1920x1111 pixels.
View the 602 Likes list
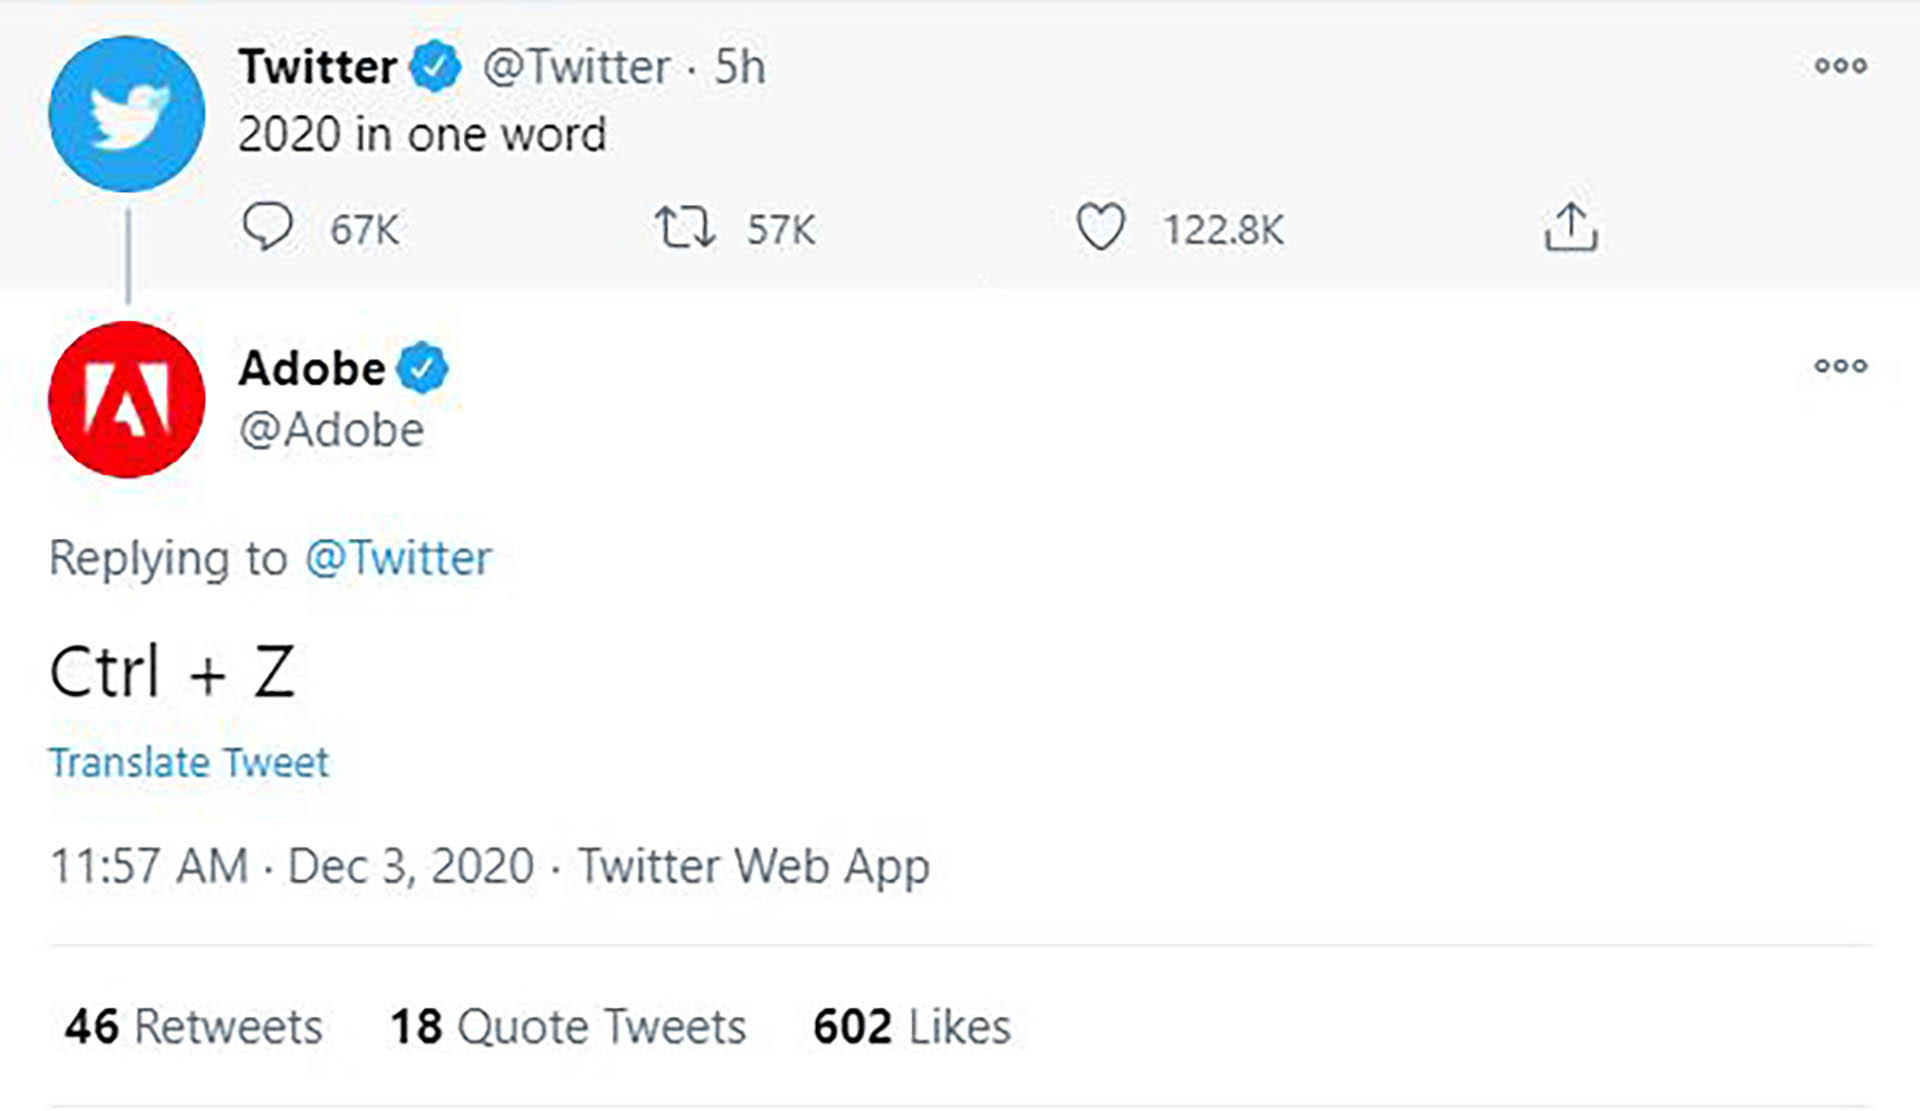click(x=911, y=1027)
